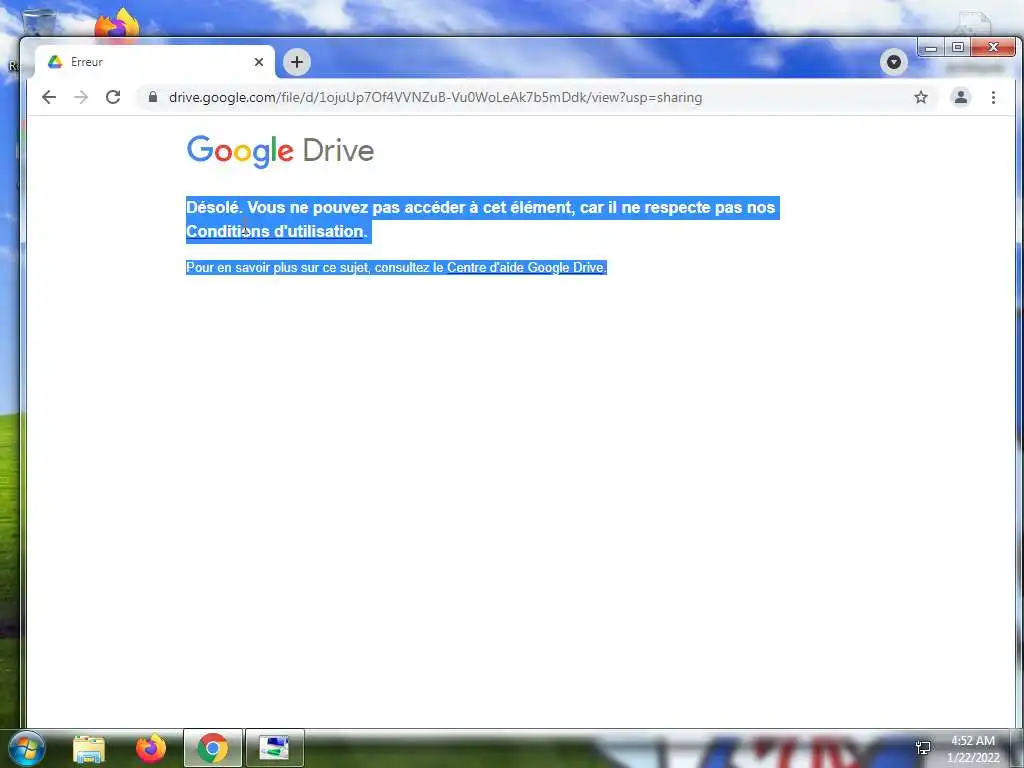The image size is (1024, 768).
Task: Click the heading text starting with Désolé
Action: click(x=481, y=219)
